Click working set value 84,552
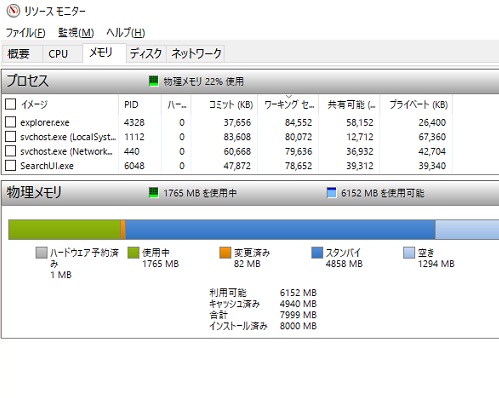This screenshot has width=499, height=398. pos(298,123)
